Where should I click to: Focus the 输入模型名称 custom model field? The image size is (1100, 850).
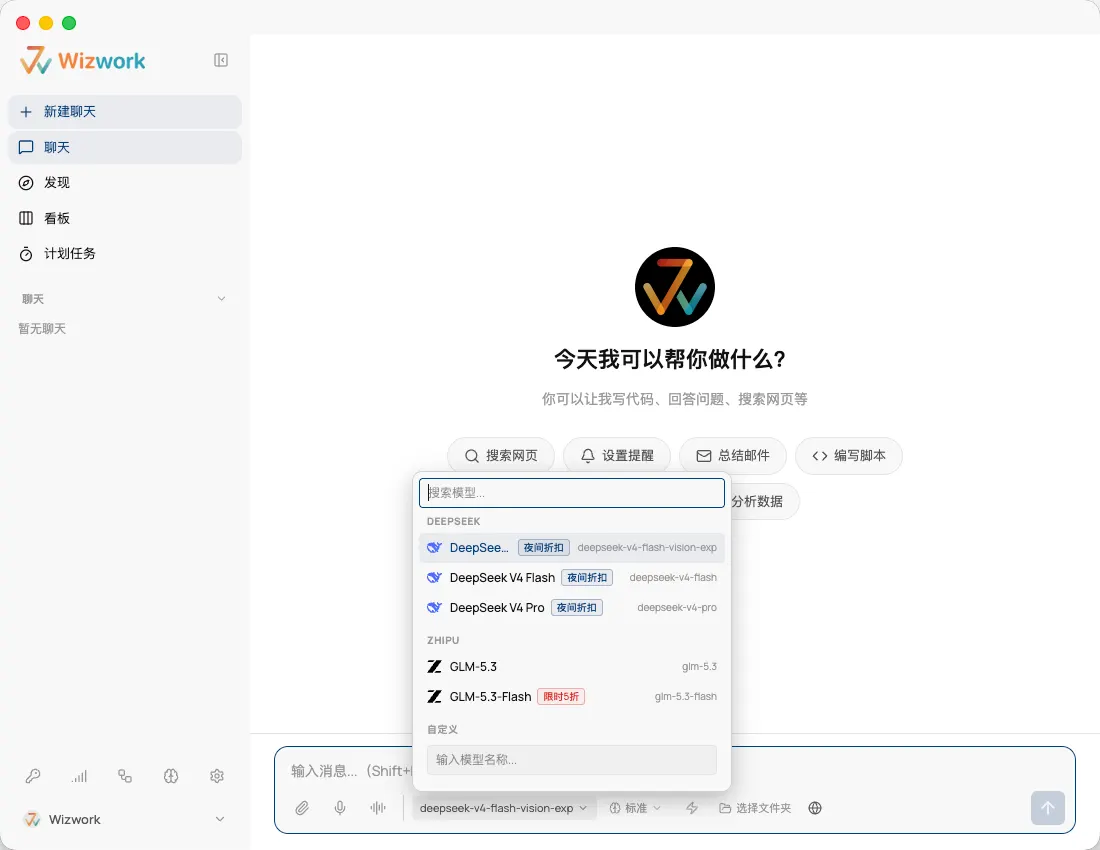[x=572, y=760]
